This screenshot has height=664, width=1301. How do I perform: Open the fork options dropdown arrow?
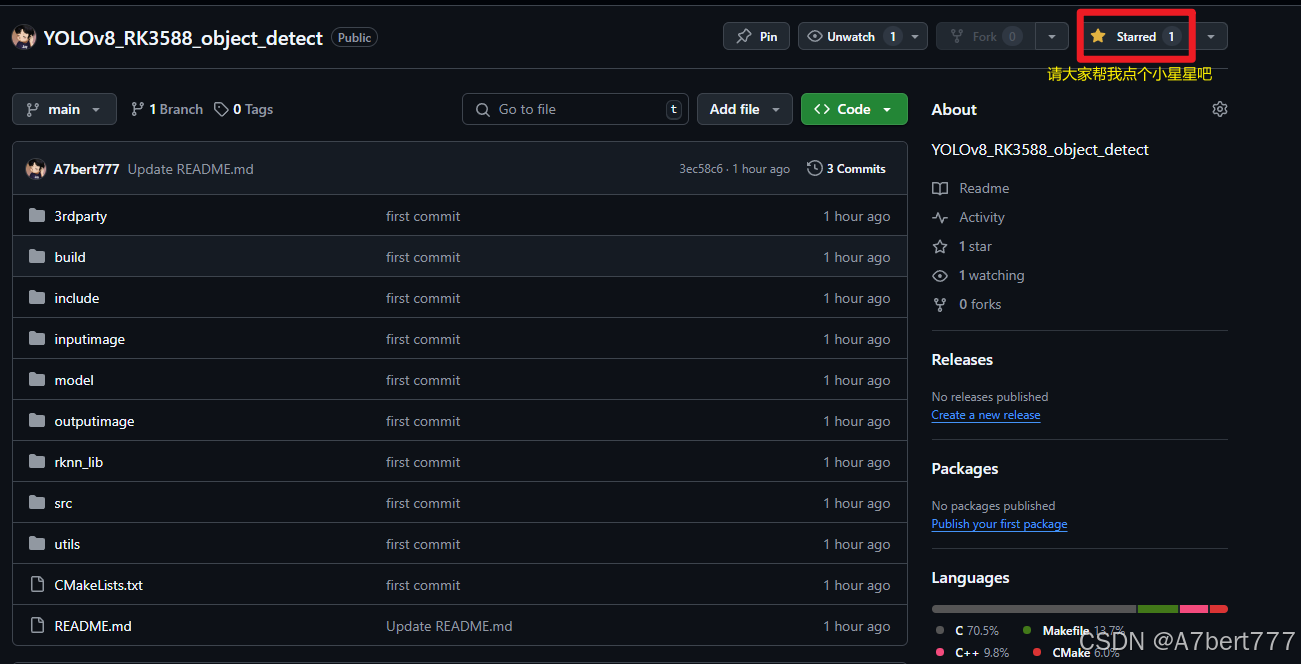coord(1051,36)
